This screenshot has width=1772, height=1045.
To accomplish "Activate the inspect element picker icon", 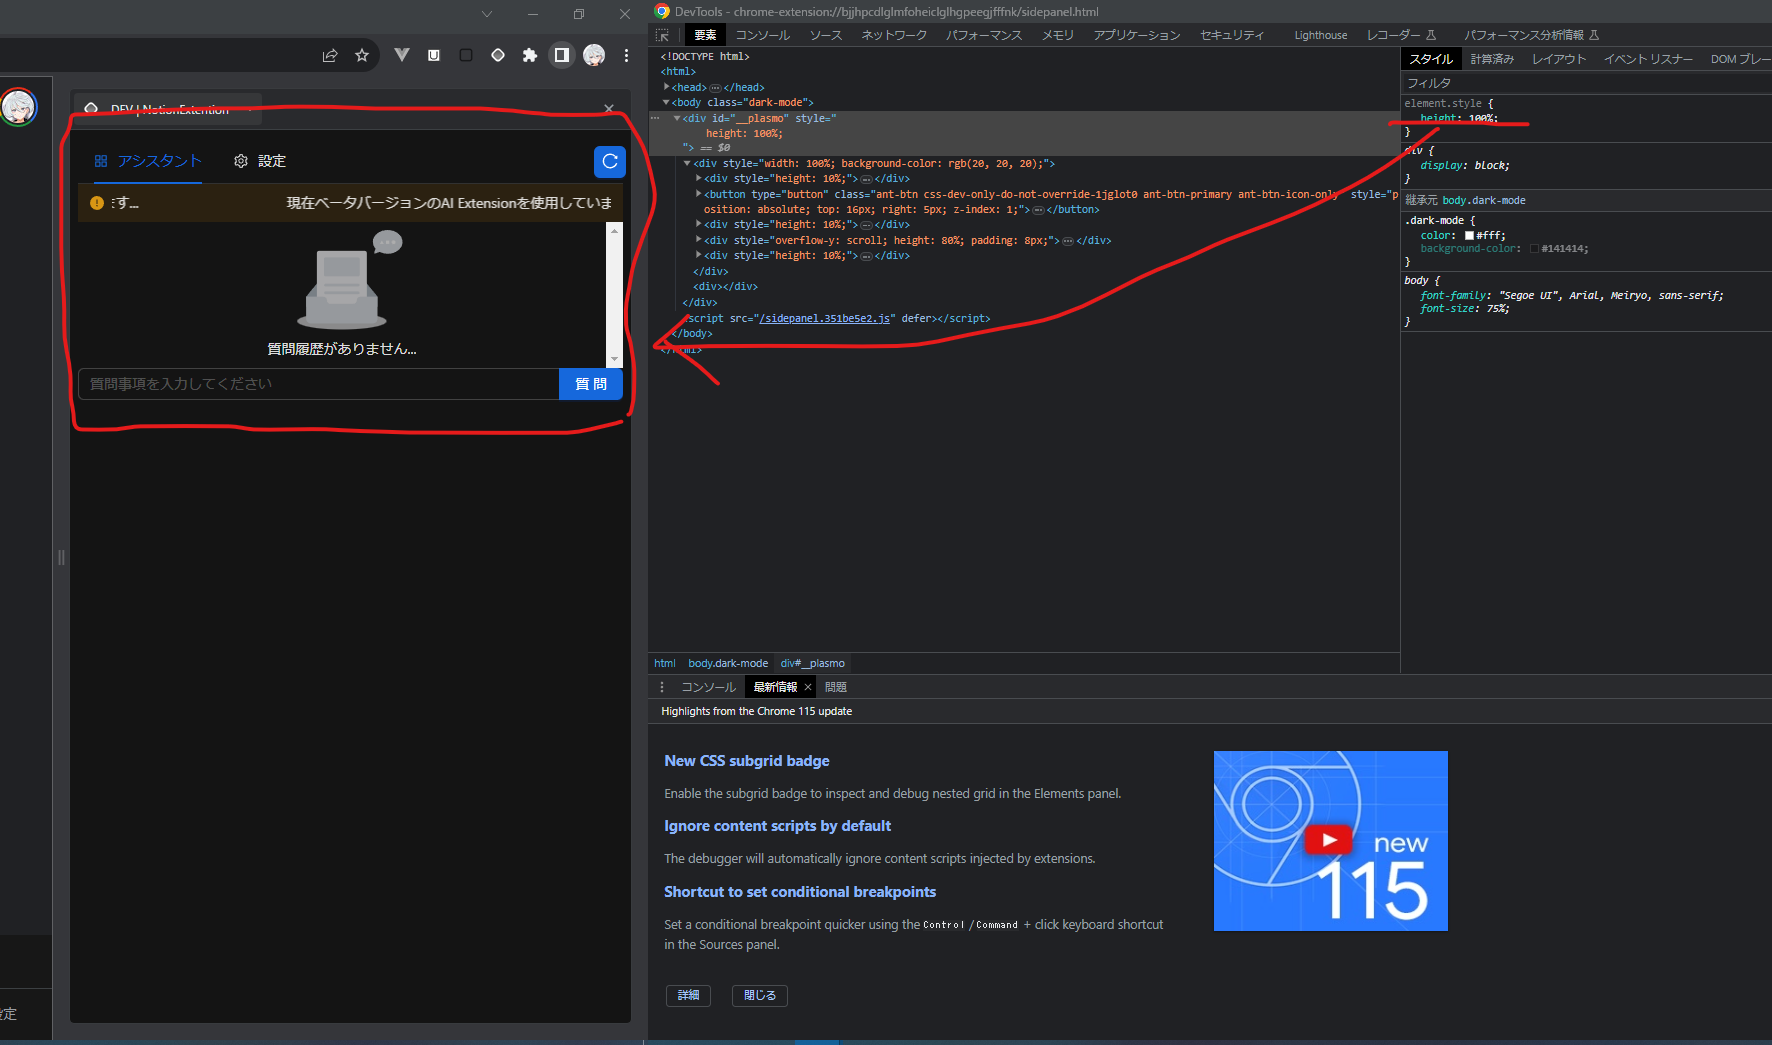I will [662, 34].
